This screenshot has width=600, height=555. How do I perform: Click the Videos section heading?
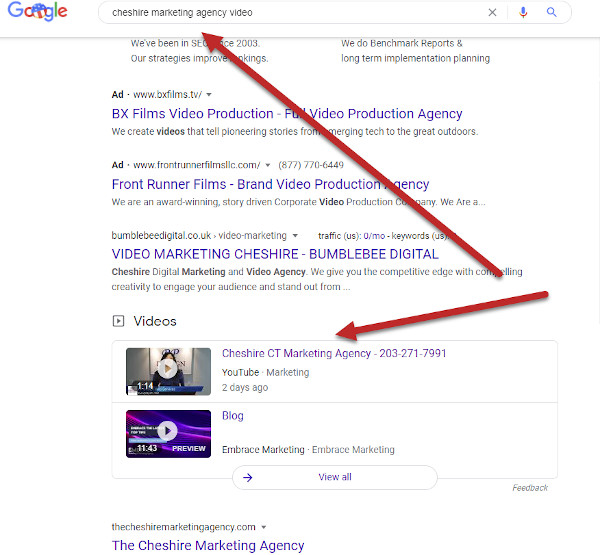point(155,321)
